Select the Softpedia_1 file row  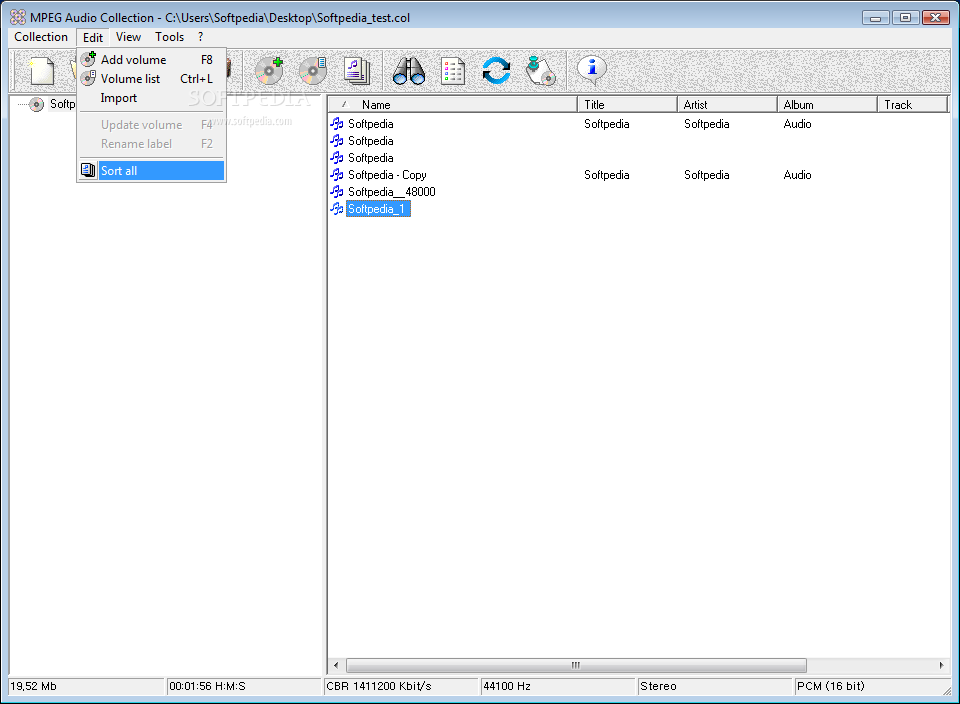pos(377,209)
